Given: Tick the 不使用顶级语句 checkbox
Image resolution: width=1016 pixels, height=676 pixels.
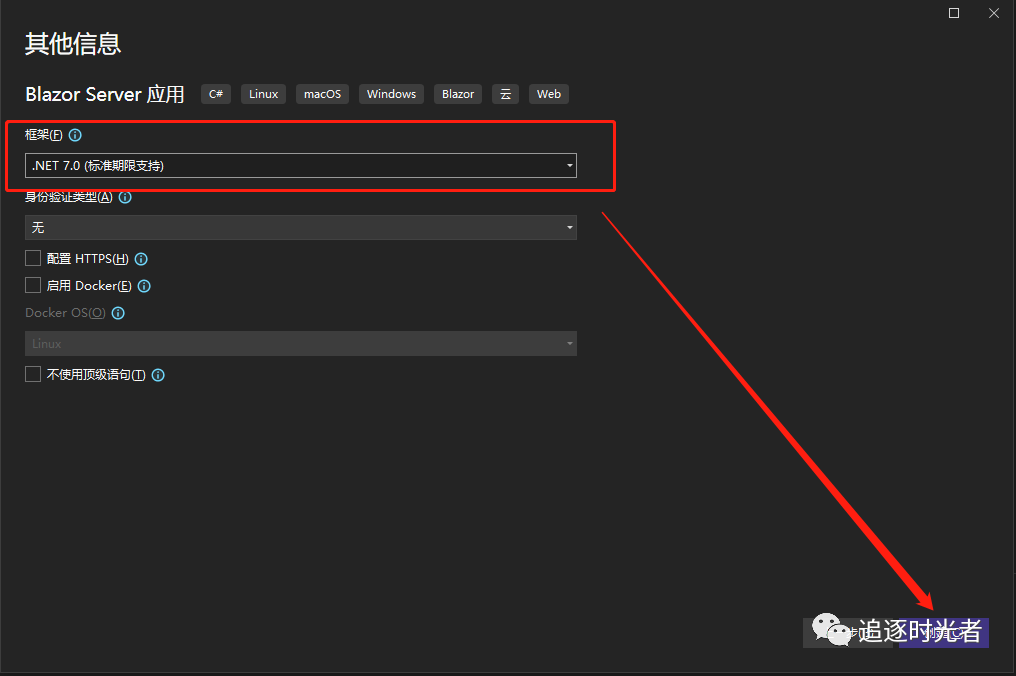Looking at the screenshot, I should tap(33, 374).
